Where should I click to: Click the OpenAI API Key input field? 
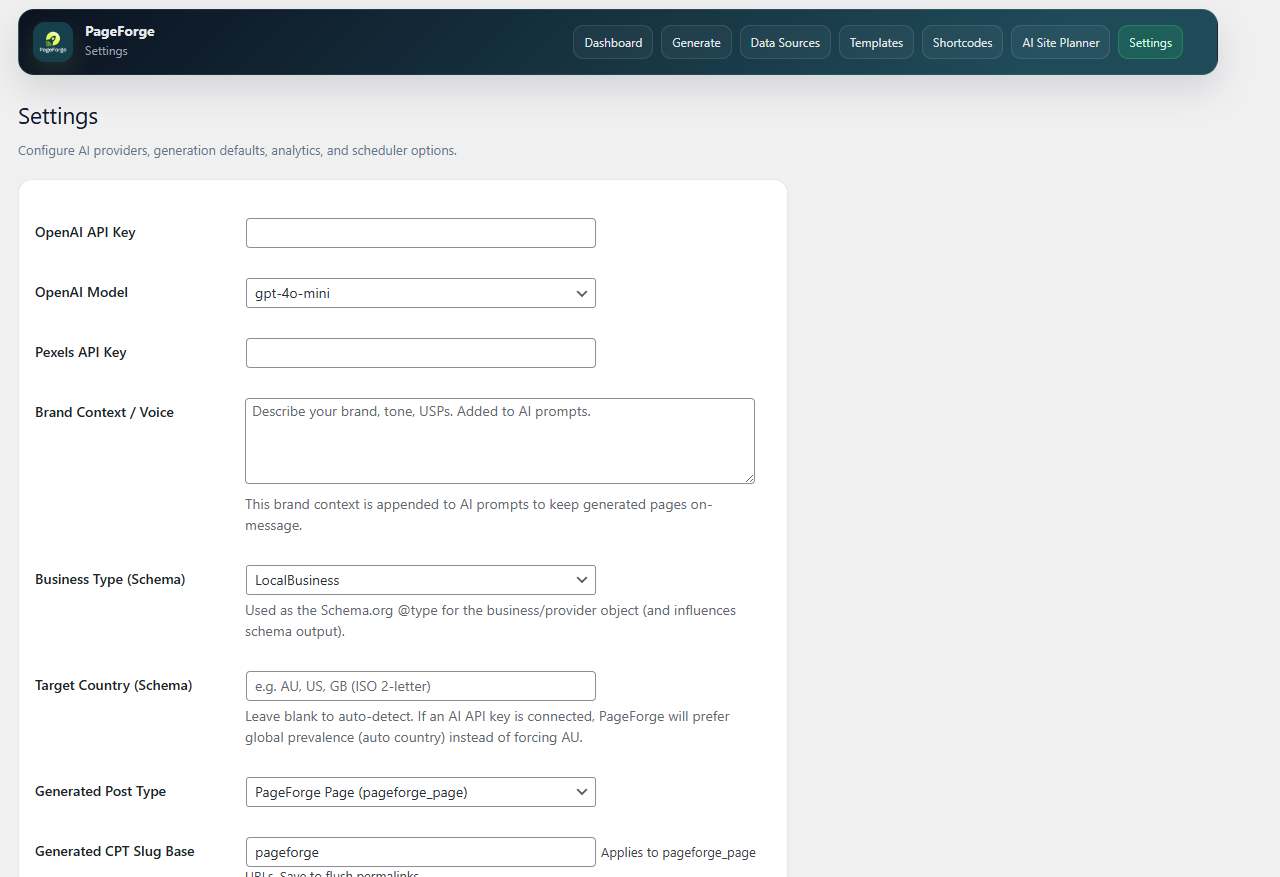(420, 232)
